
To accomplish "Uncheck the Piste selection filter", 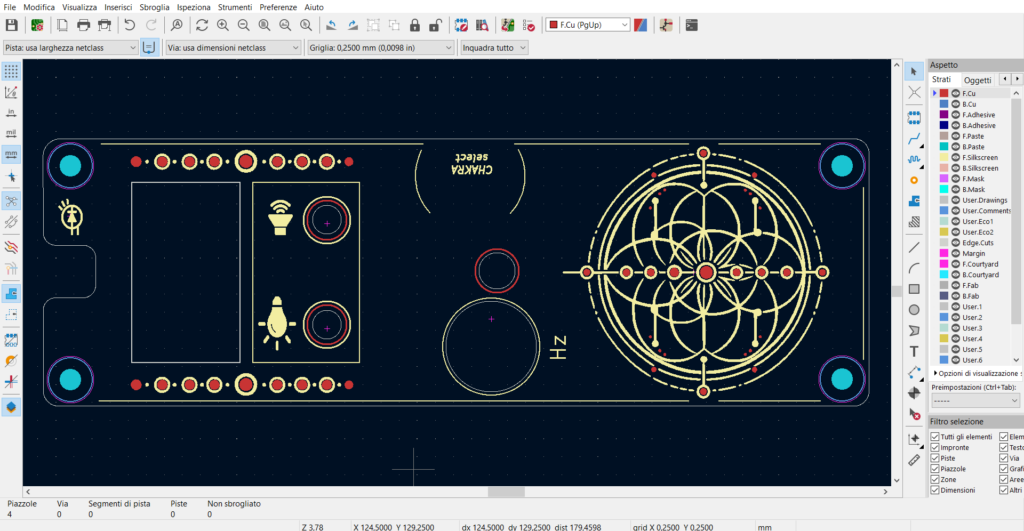I will 935,458.
